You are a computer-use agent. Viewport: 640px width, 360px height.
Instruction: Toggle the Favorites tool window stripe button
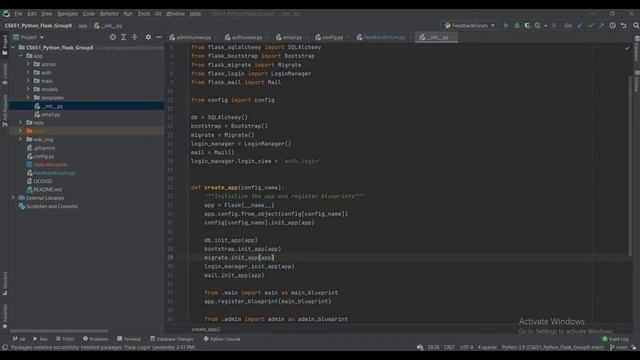pos(4,316)
